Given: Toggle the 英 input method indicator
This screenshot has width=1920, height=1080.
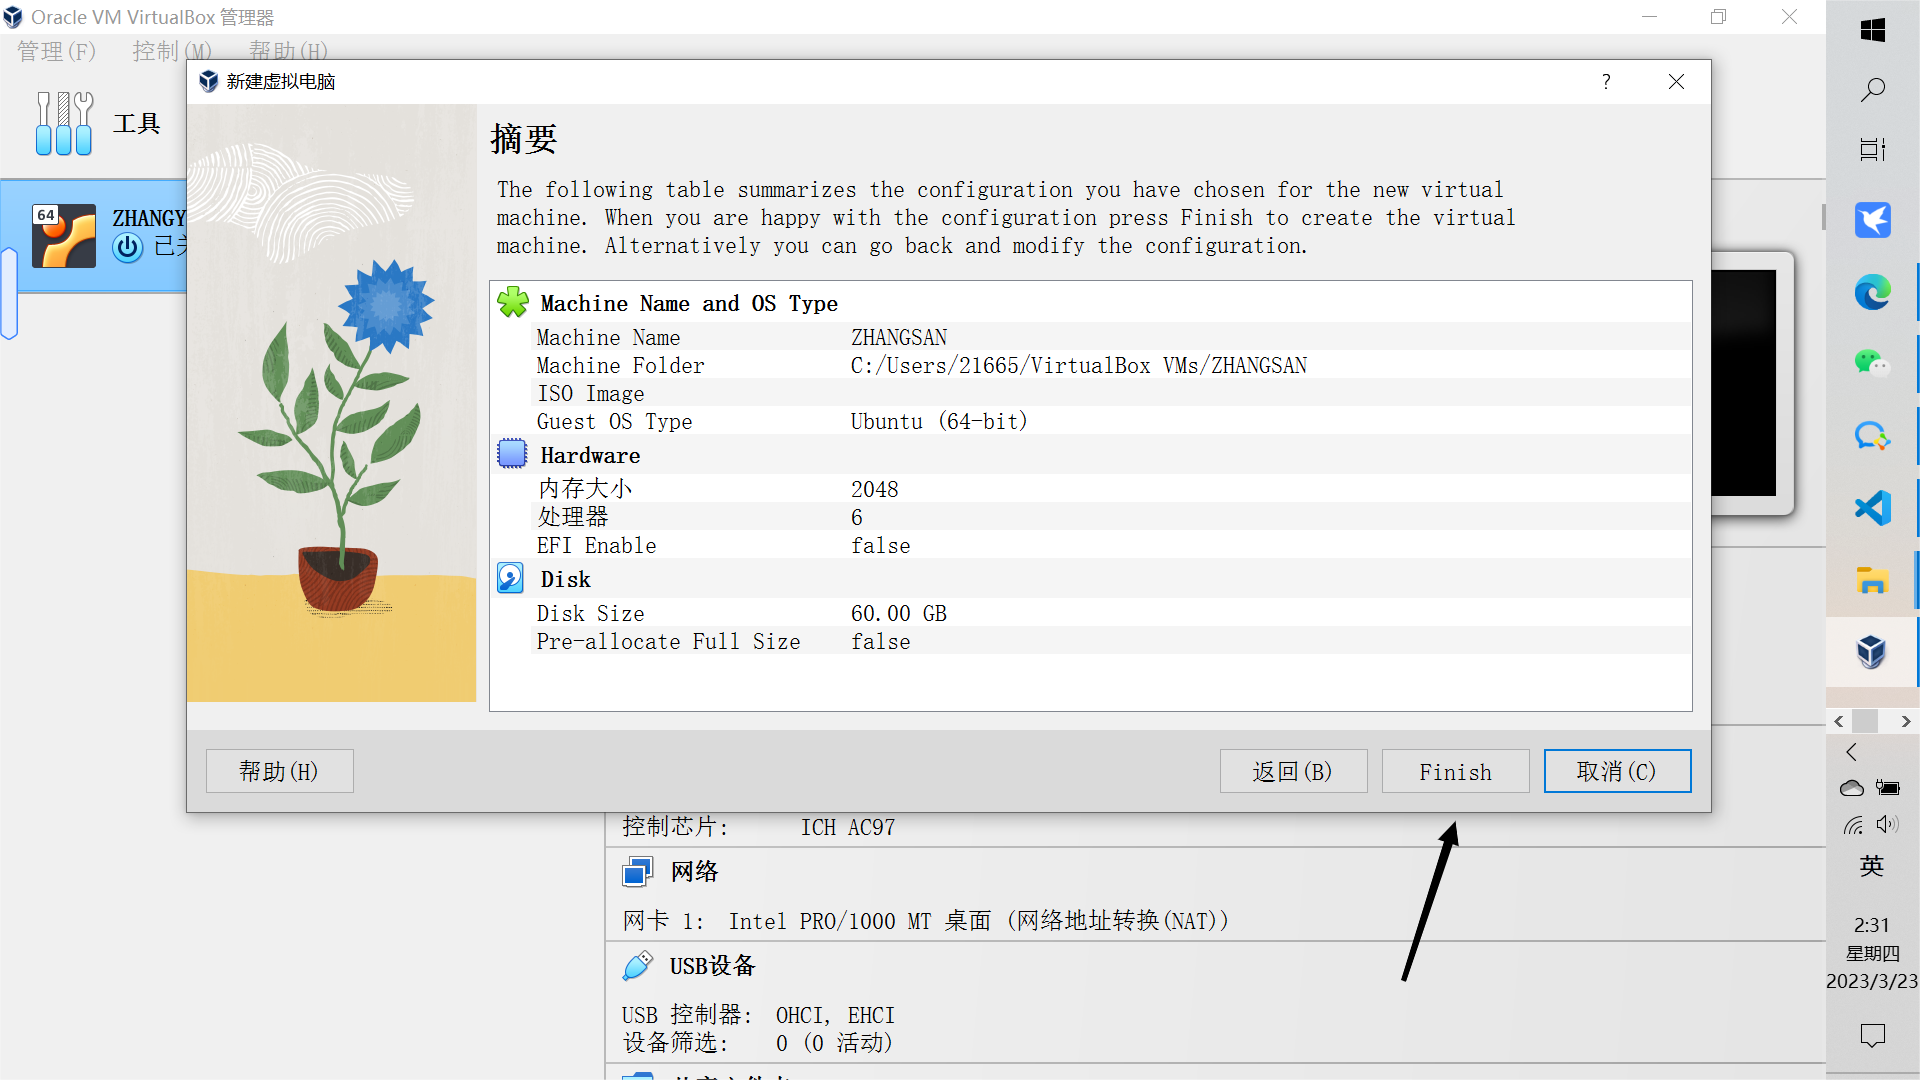Looking at the screenshot, I should (x=1872, y=867).
